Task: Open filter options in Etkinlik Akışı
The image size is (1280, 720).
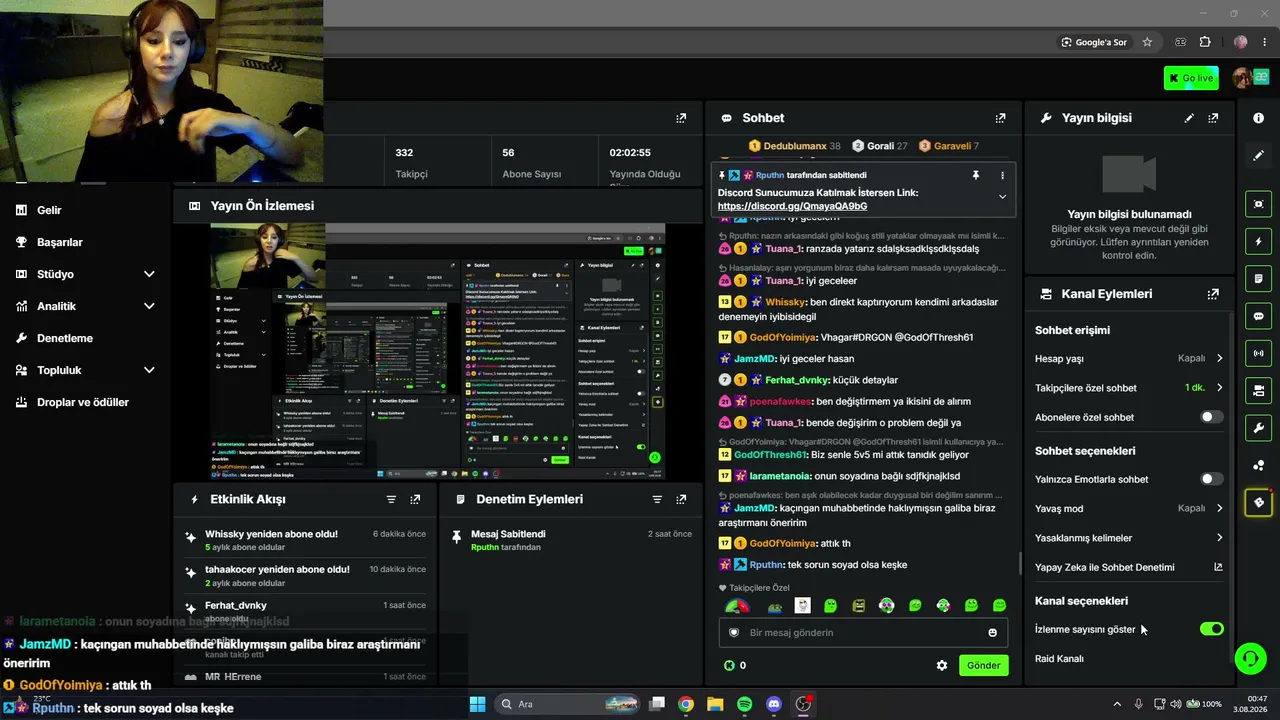Action: [391, 499]
